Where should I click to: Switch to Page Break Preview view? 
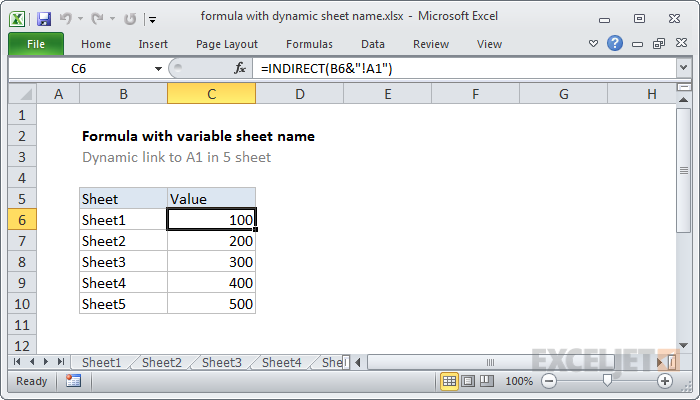pyautogui.click(x=486, y=381)
